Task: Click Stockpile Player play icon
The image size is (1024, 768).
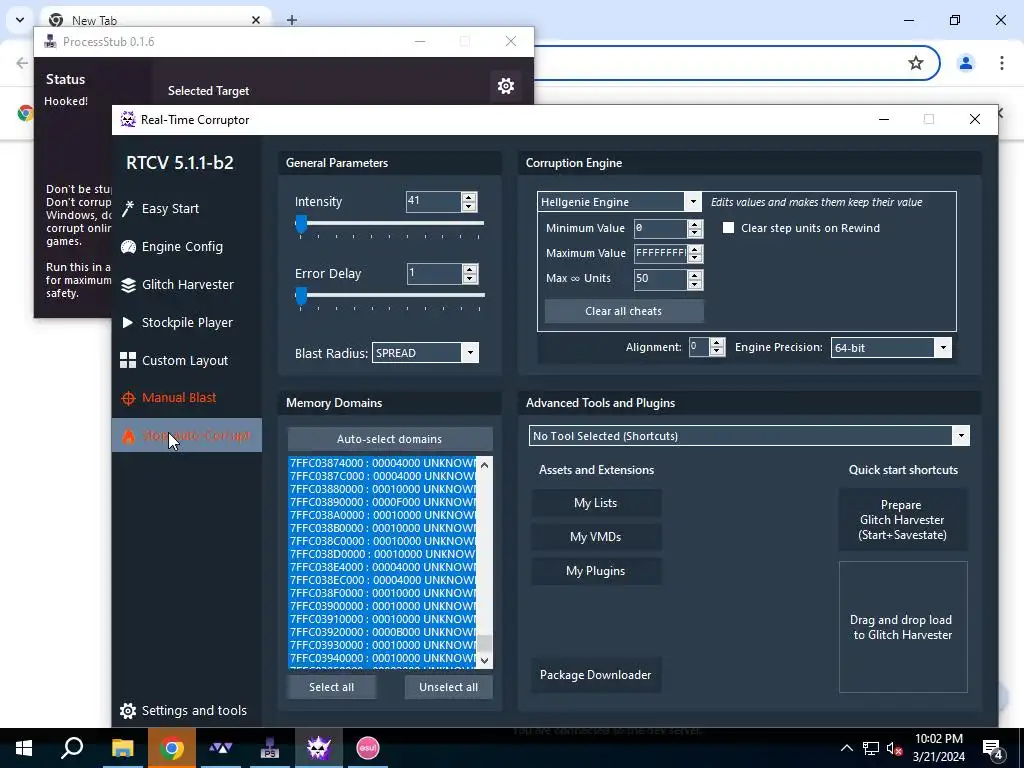Action: [128, 323]
